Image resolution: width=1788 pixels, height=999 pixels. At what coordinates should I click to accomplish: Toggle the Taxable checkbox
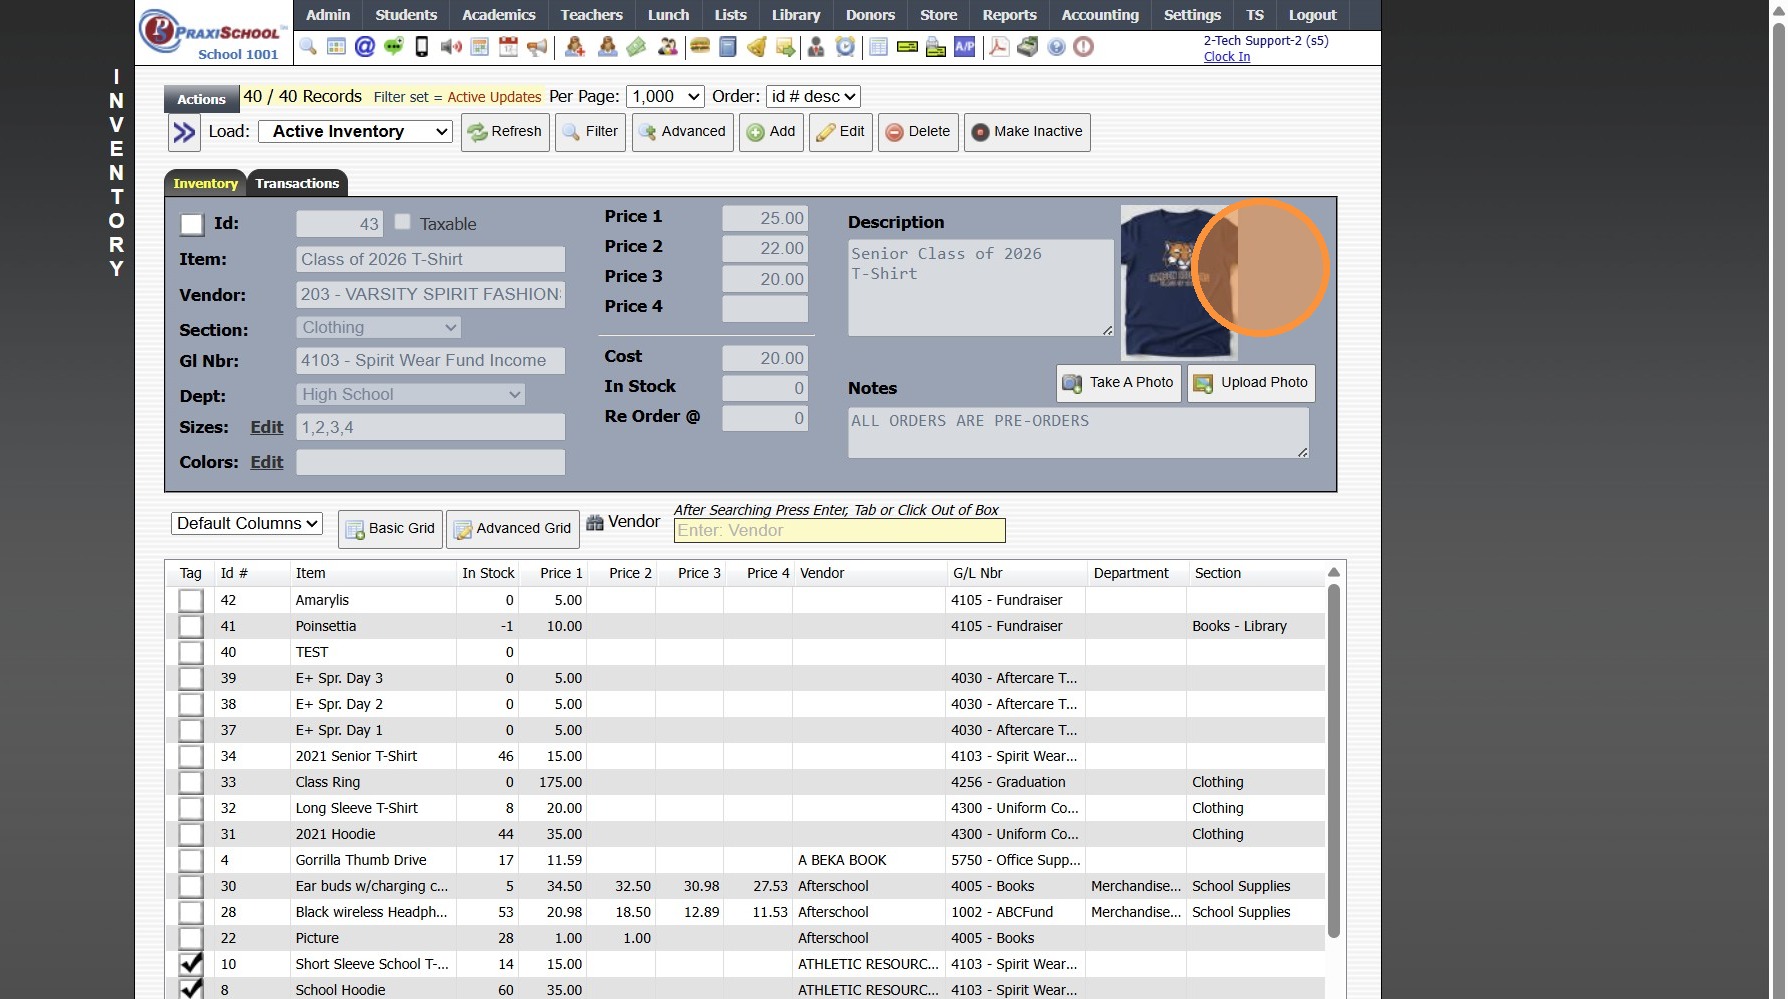tap(402, 222)
